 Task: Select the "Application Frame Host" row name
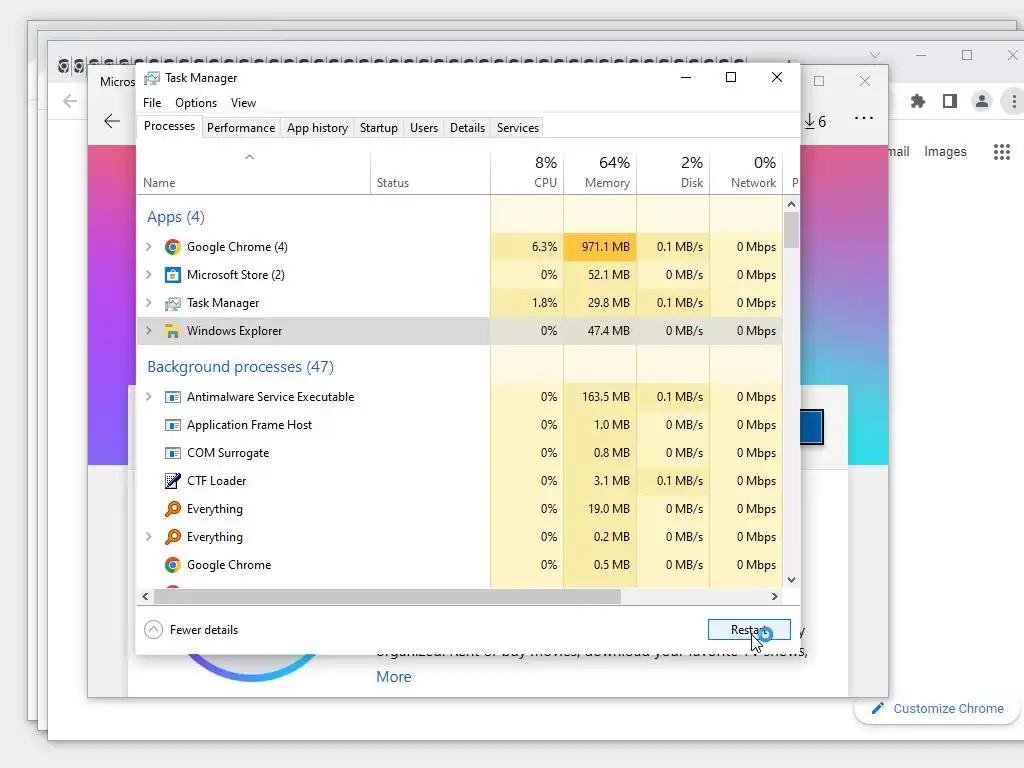click(x=249, y=425)
